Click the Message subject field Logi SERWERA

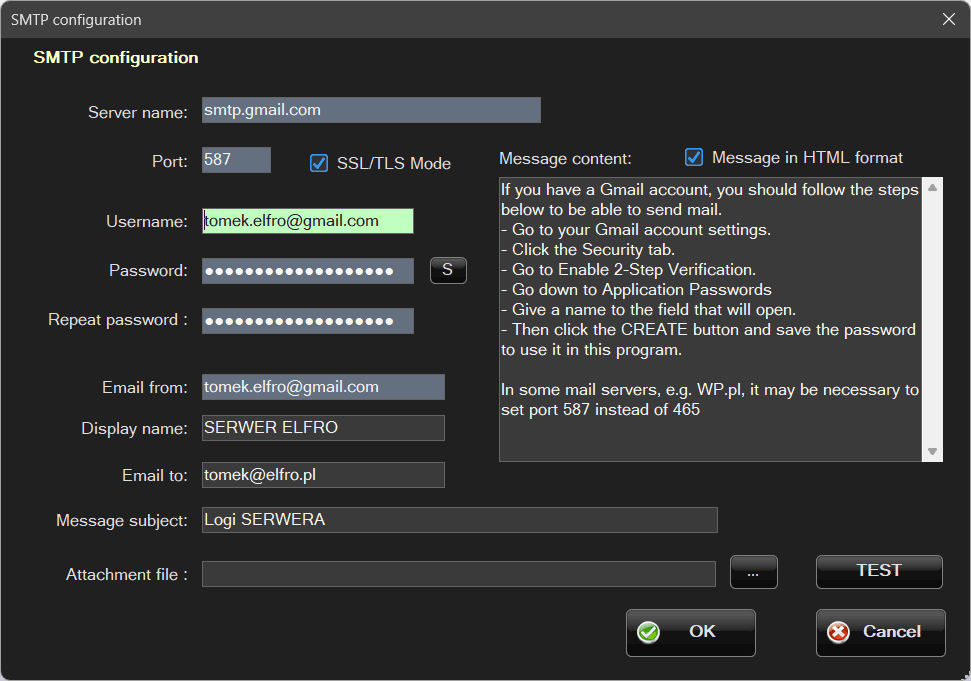[x=459, y=520]
